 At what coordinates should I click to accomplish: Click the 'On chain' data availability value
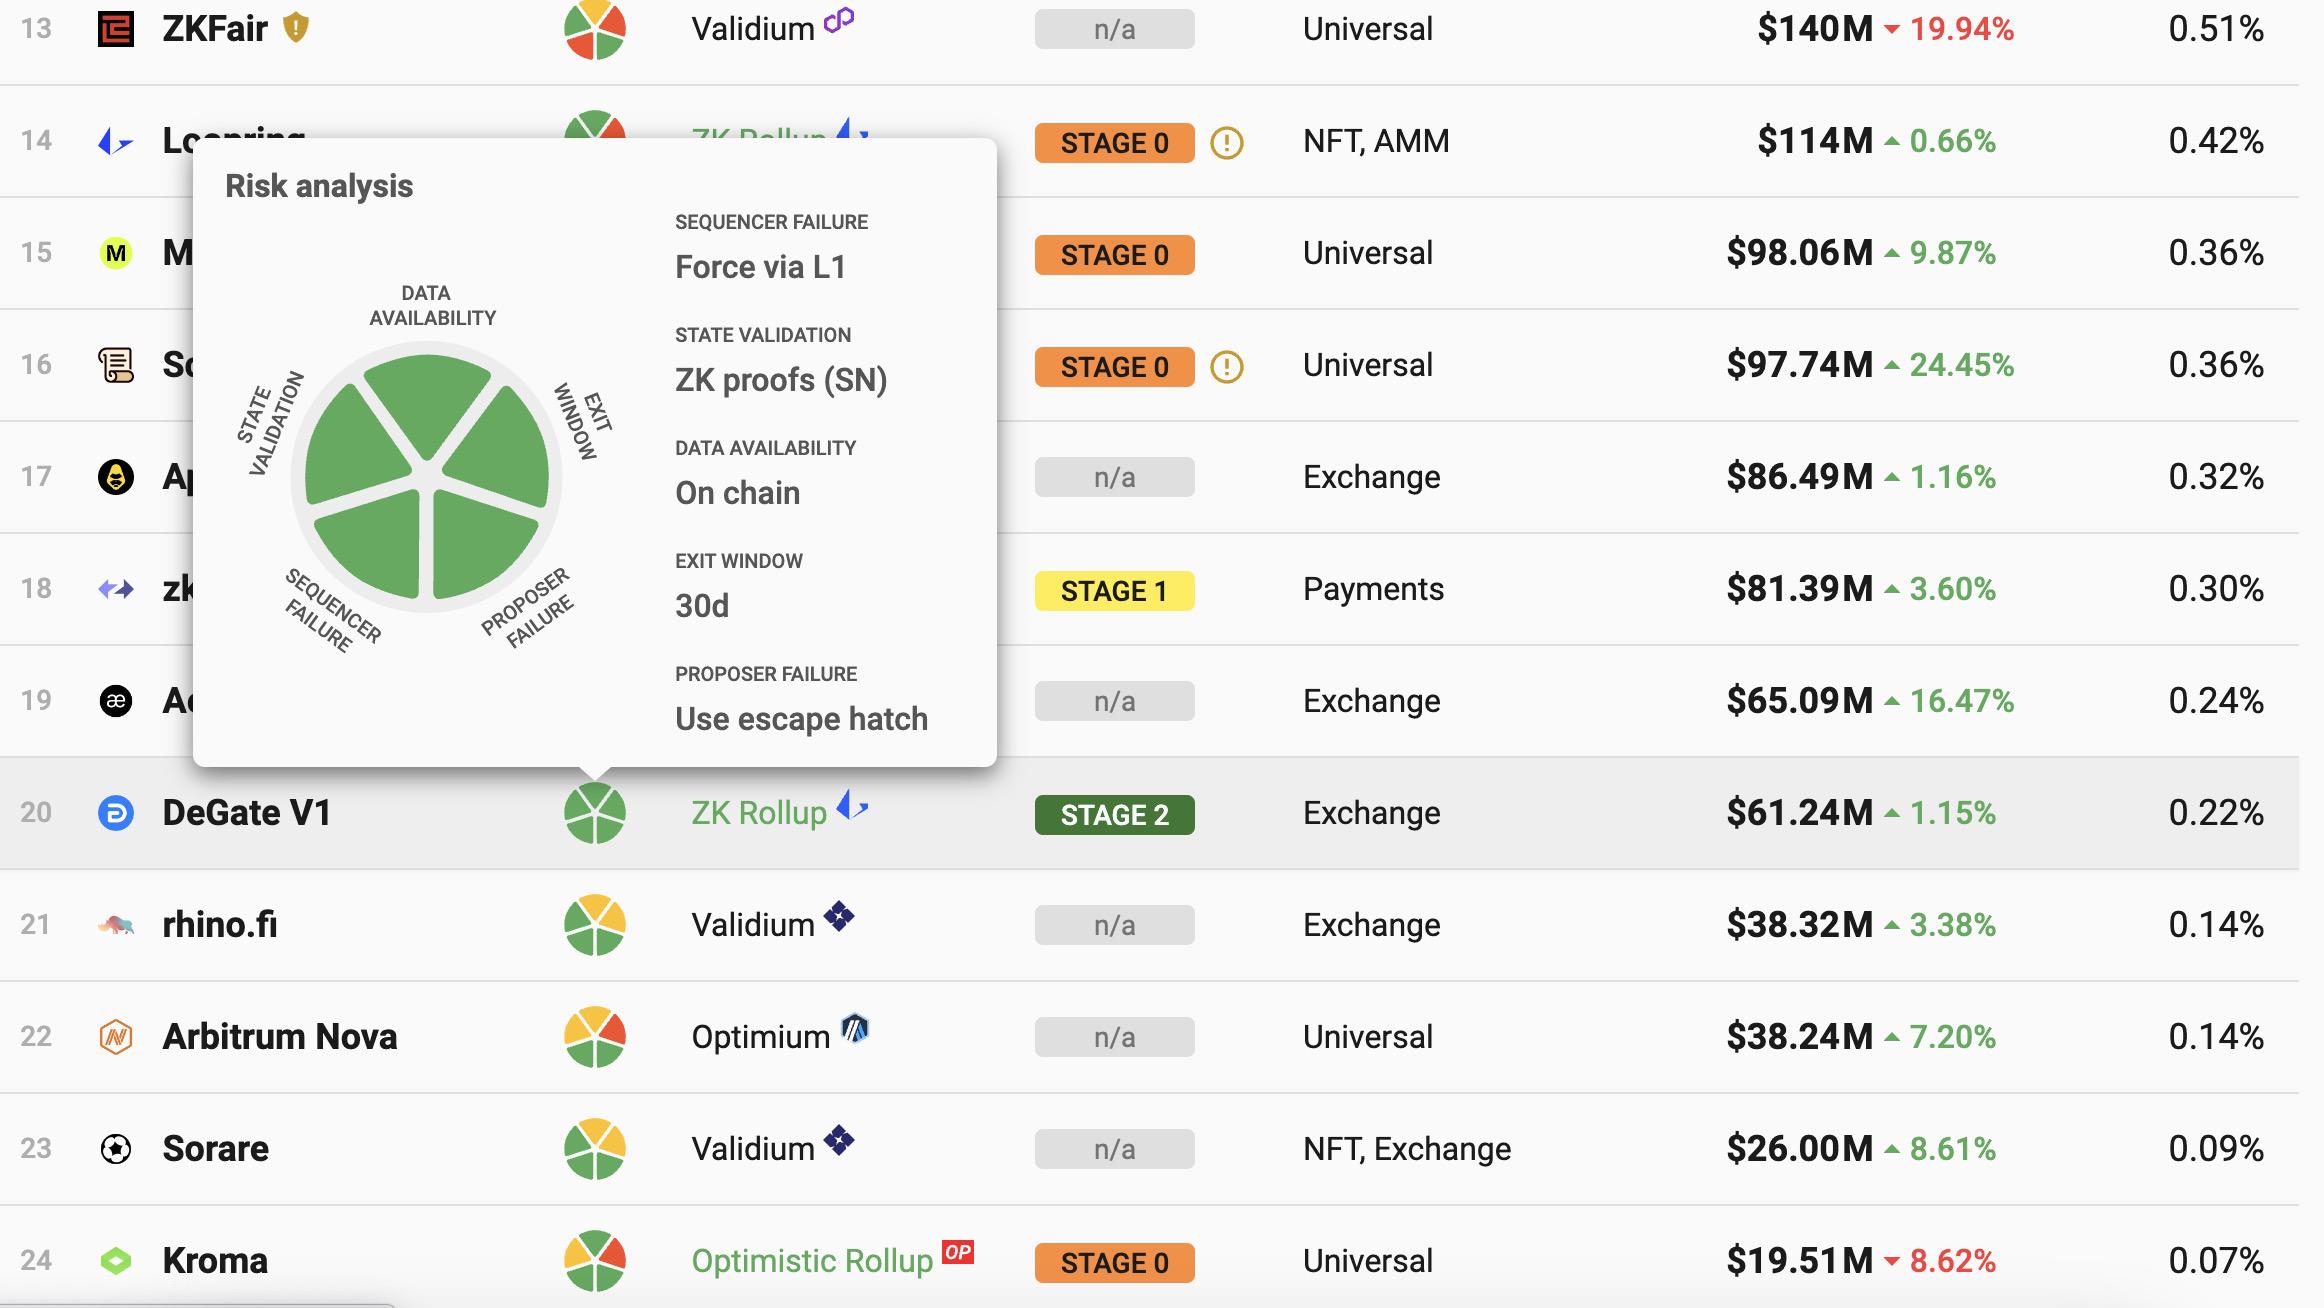pos(738,493)
